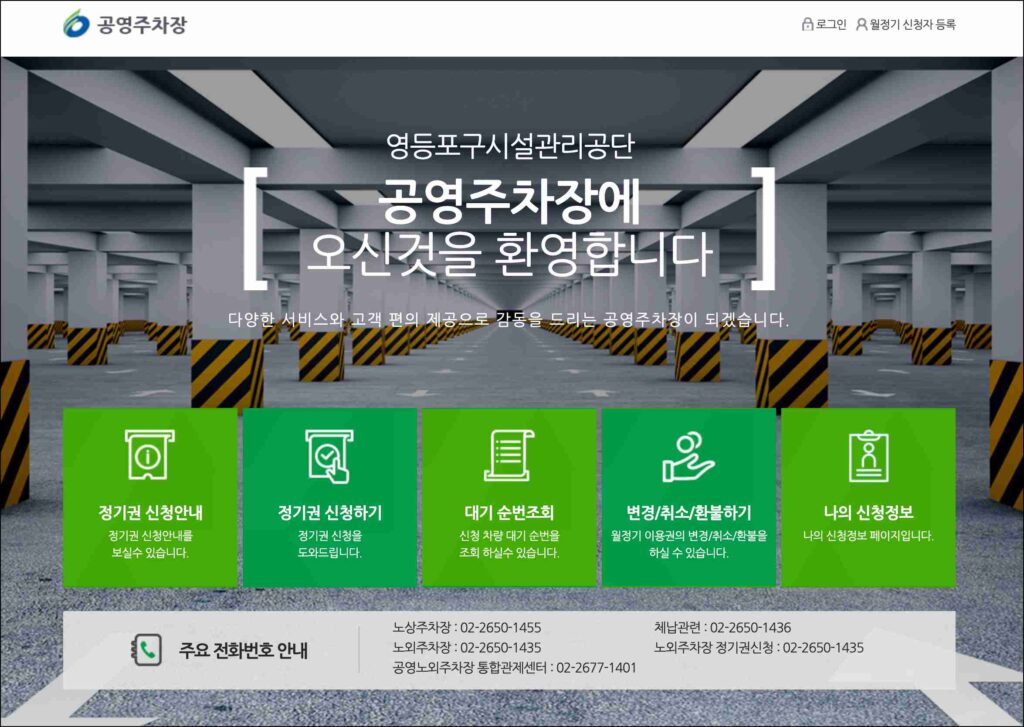1024x727 pixels.
Task: Click the 공영주차장 logo icon
Action: tap(76, 24)
